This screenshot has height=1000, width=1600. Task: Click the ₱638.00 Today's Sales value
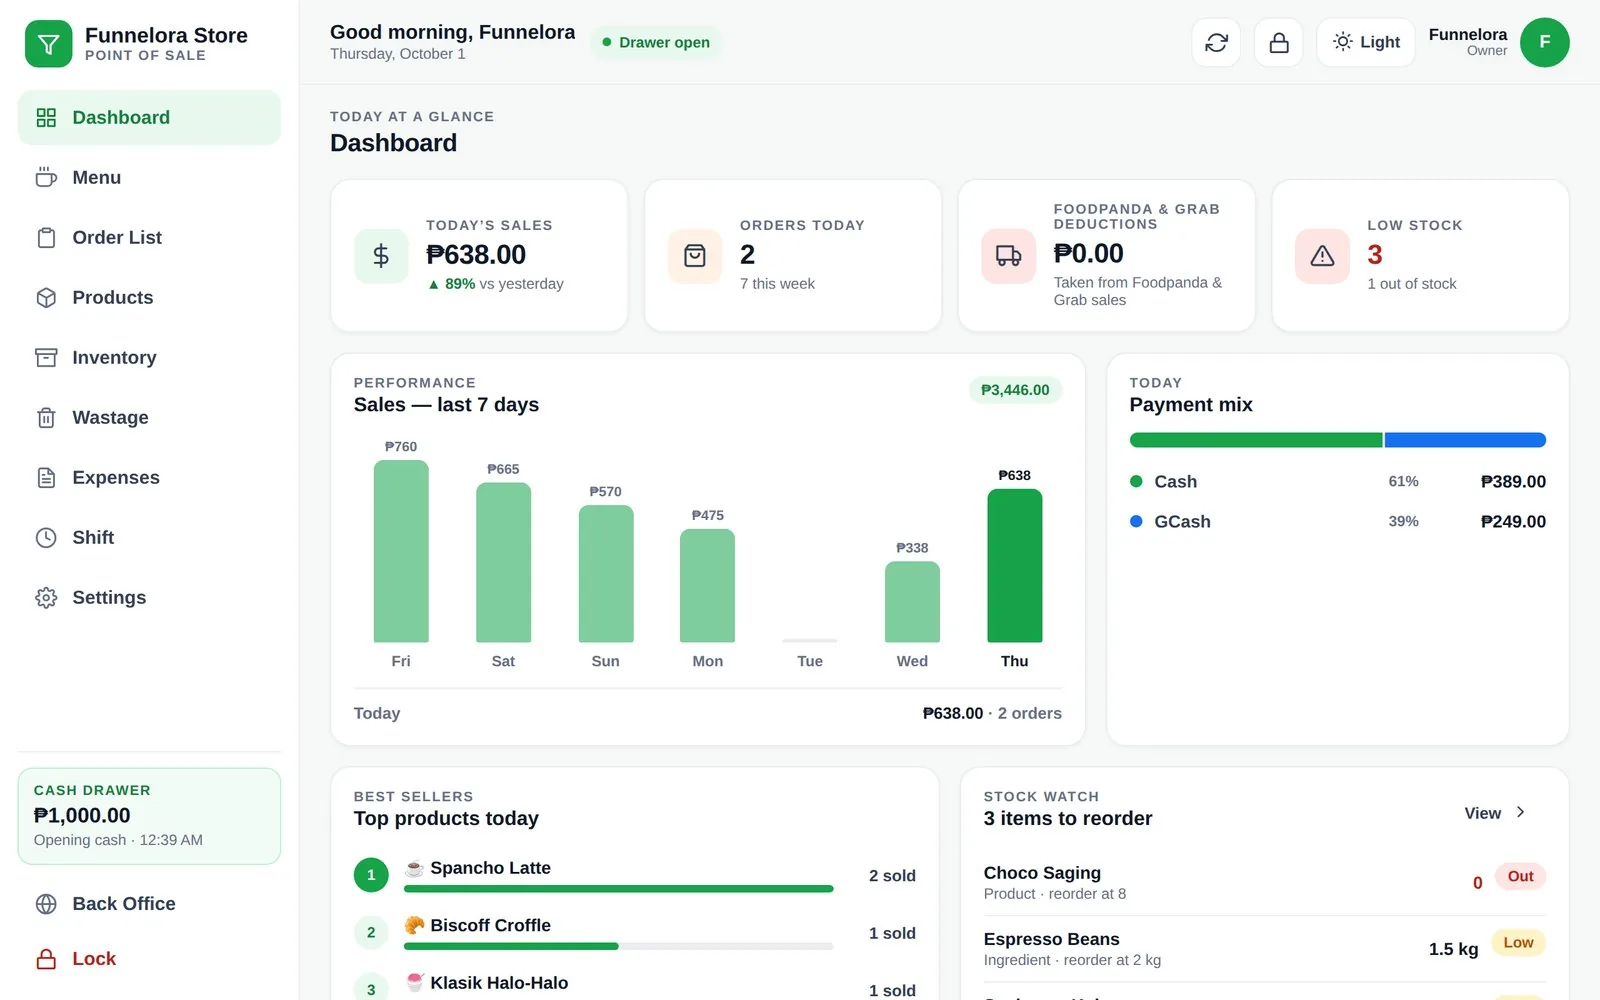476,255
